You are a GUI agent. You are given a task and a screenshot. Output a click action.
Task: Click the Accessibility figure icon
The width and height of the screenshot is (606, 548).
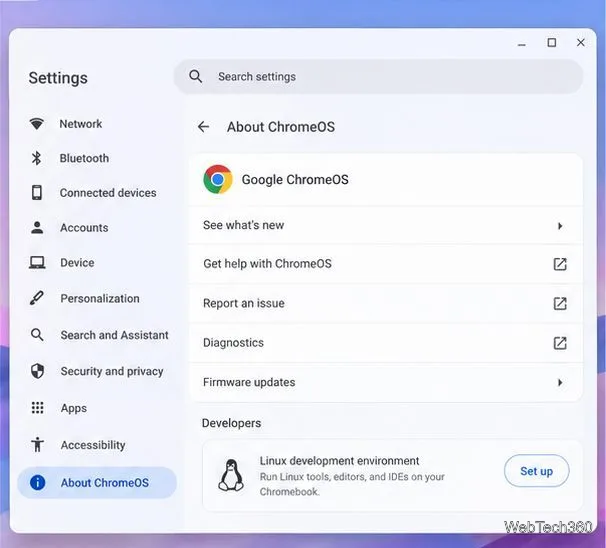click(x=37, y=444)
